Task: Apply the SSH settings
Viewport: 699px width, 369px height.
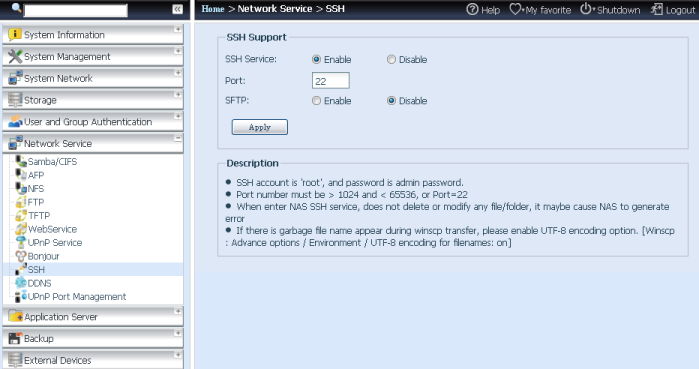Action: (259, 127)
